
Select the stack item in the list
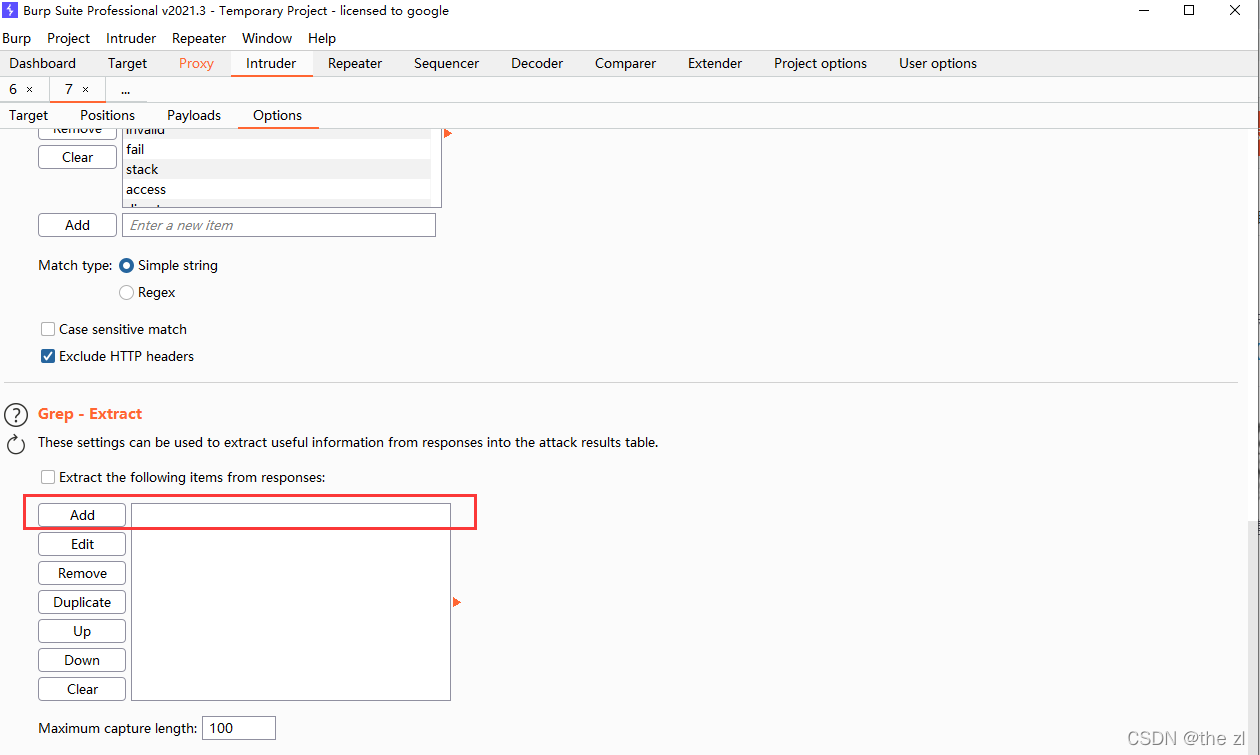277,170
